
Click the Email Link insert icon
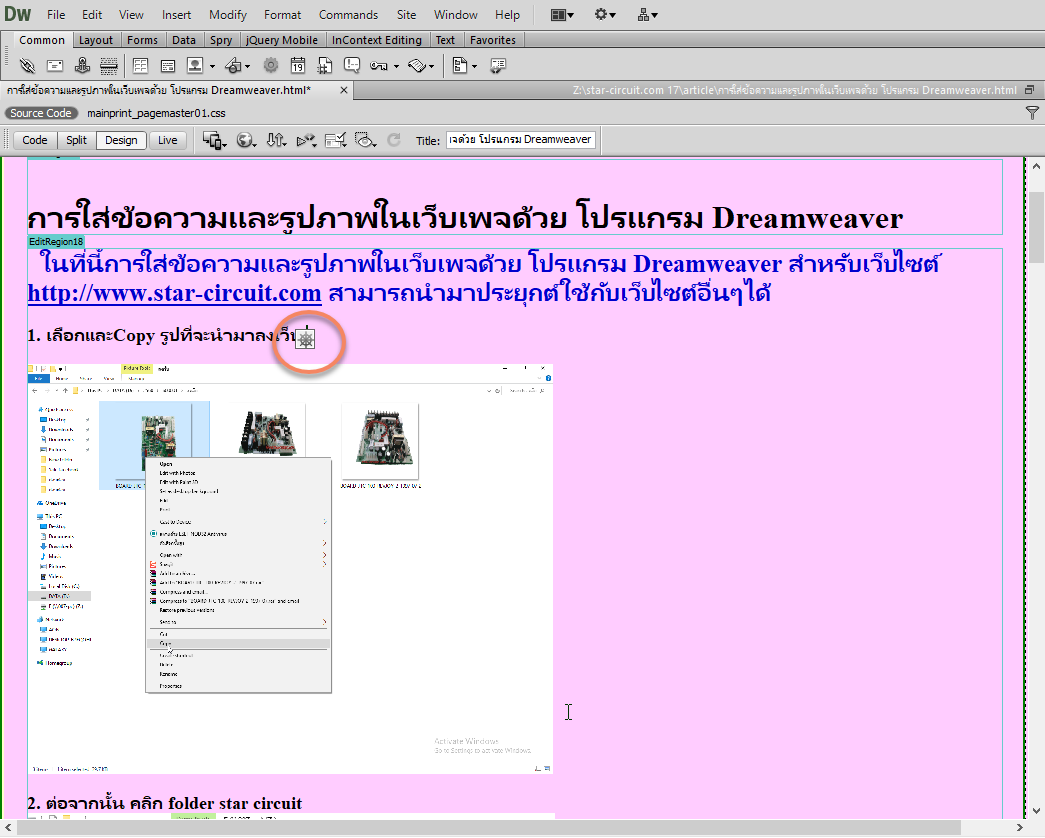click(55, 65)
